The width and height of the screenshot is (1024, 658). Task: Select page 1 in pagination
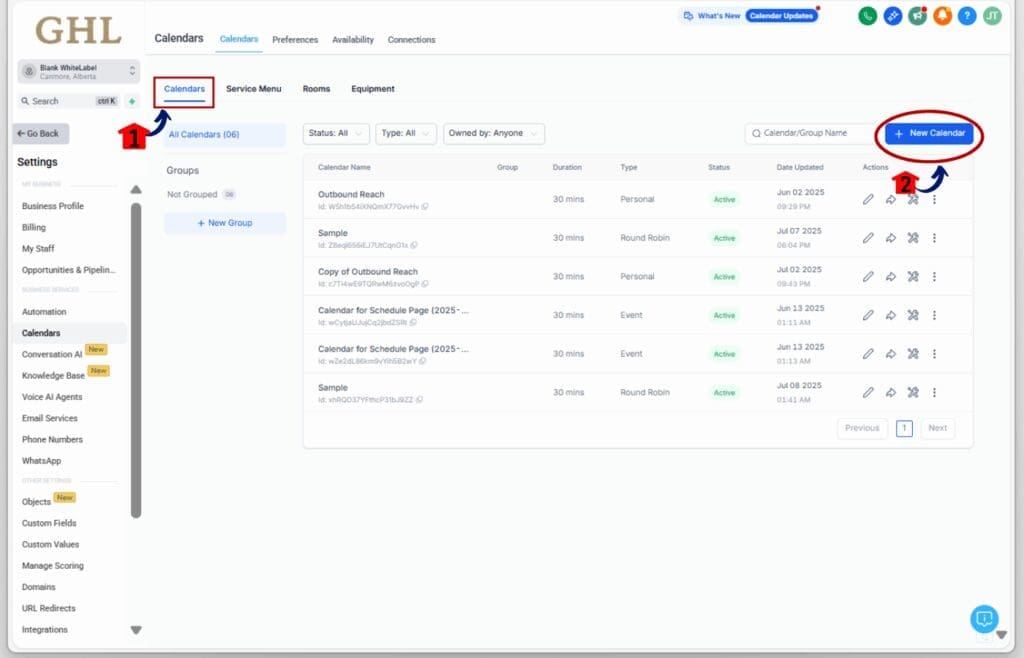coord(904,428)
